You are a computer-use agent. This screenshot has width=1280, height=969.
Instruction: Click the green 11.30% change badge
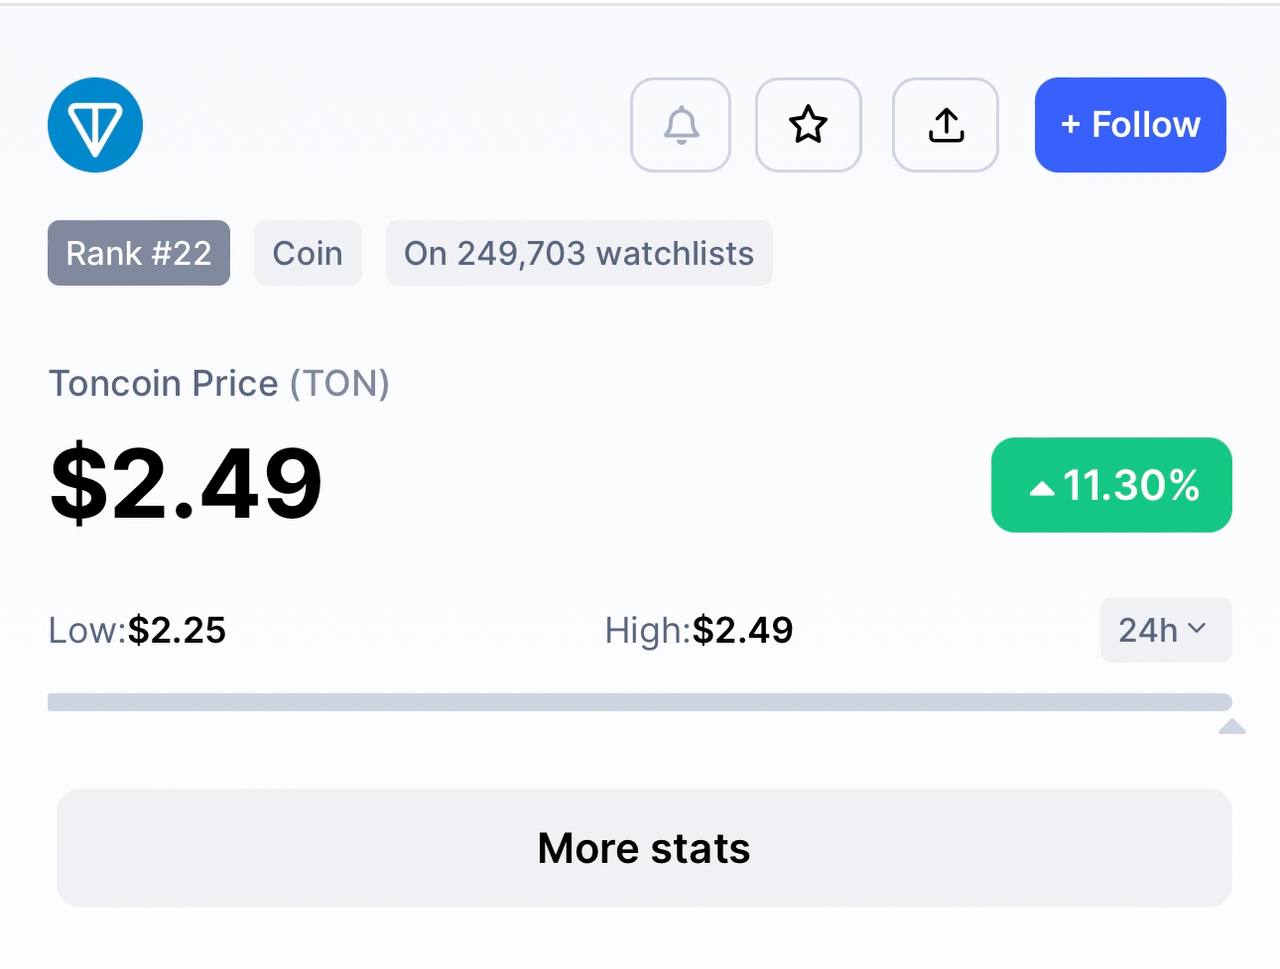[1111, 485]
